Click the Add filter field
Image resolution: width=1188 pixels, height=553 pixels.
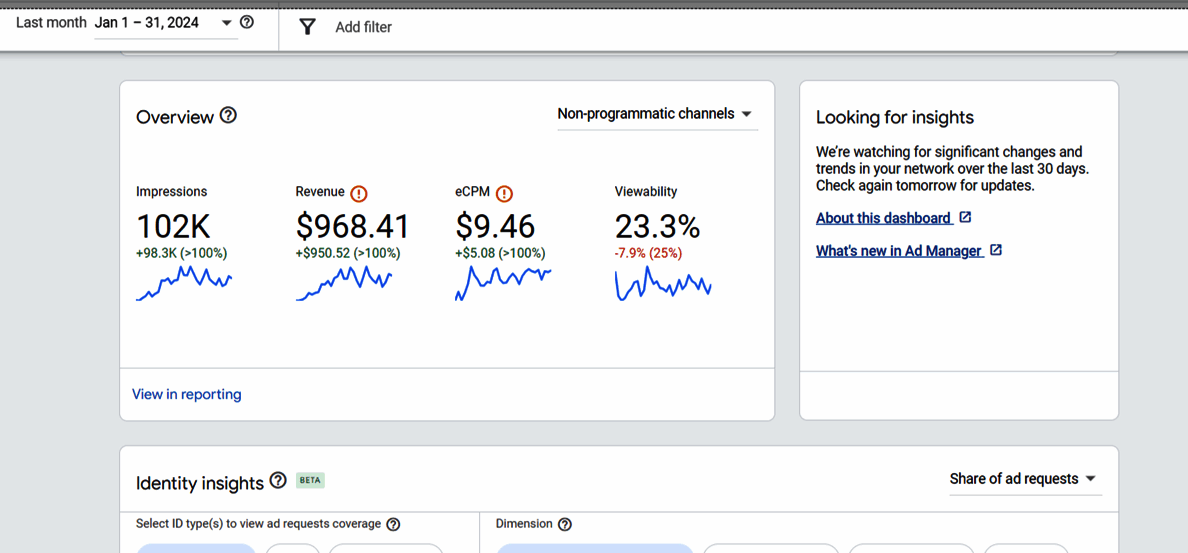coord(363,27)
